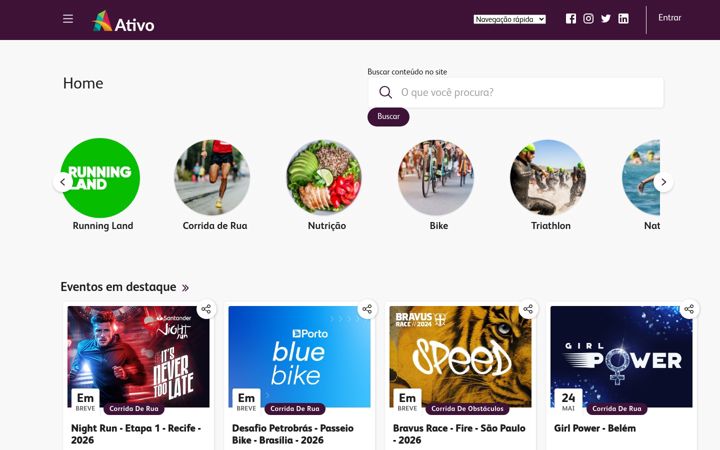720x450 pixels.
Task: Click the 'Em BREVE' badge on Night Run card
Action: point(85,401)
